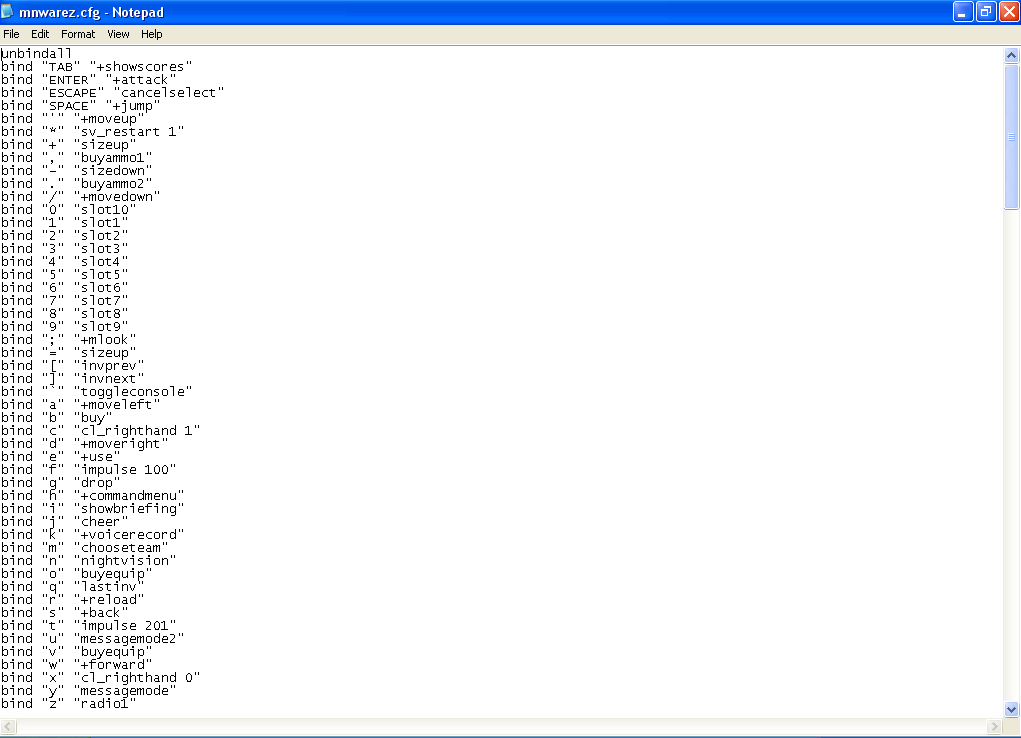The height and width of the screenshot is (738, 1021).
Task: Click the text '+forward'
Action: tap(113, 666)
